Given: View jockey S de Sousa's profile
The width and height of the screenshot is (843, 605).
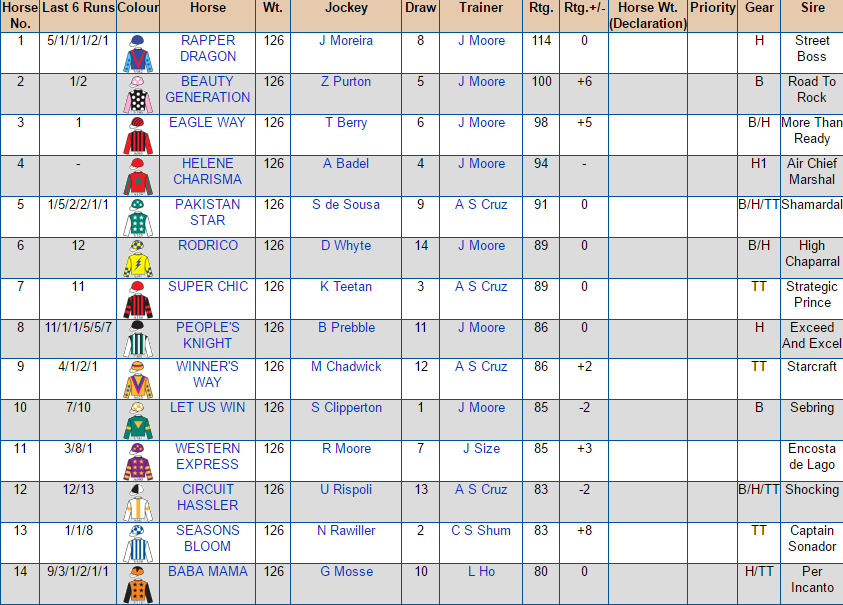Looking at the screenshot, I should pyautogui.click(x=346, y=205).
